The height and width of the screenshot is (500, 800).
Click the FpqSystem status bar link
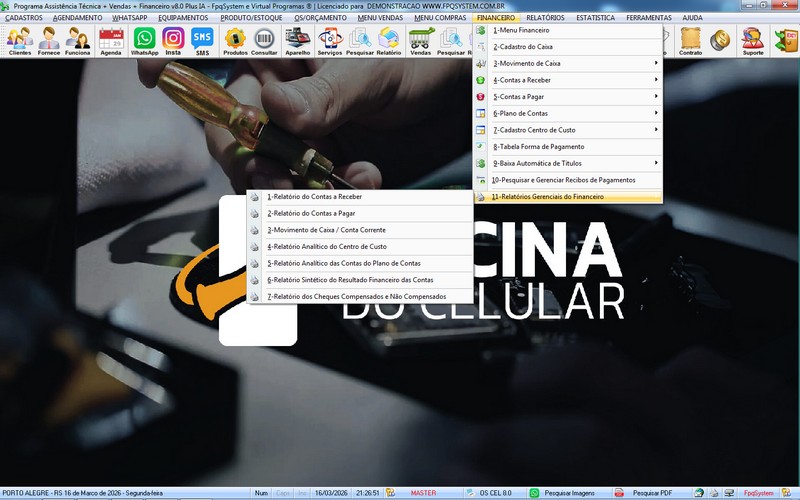coord(758,493)
